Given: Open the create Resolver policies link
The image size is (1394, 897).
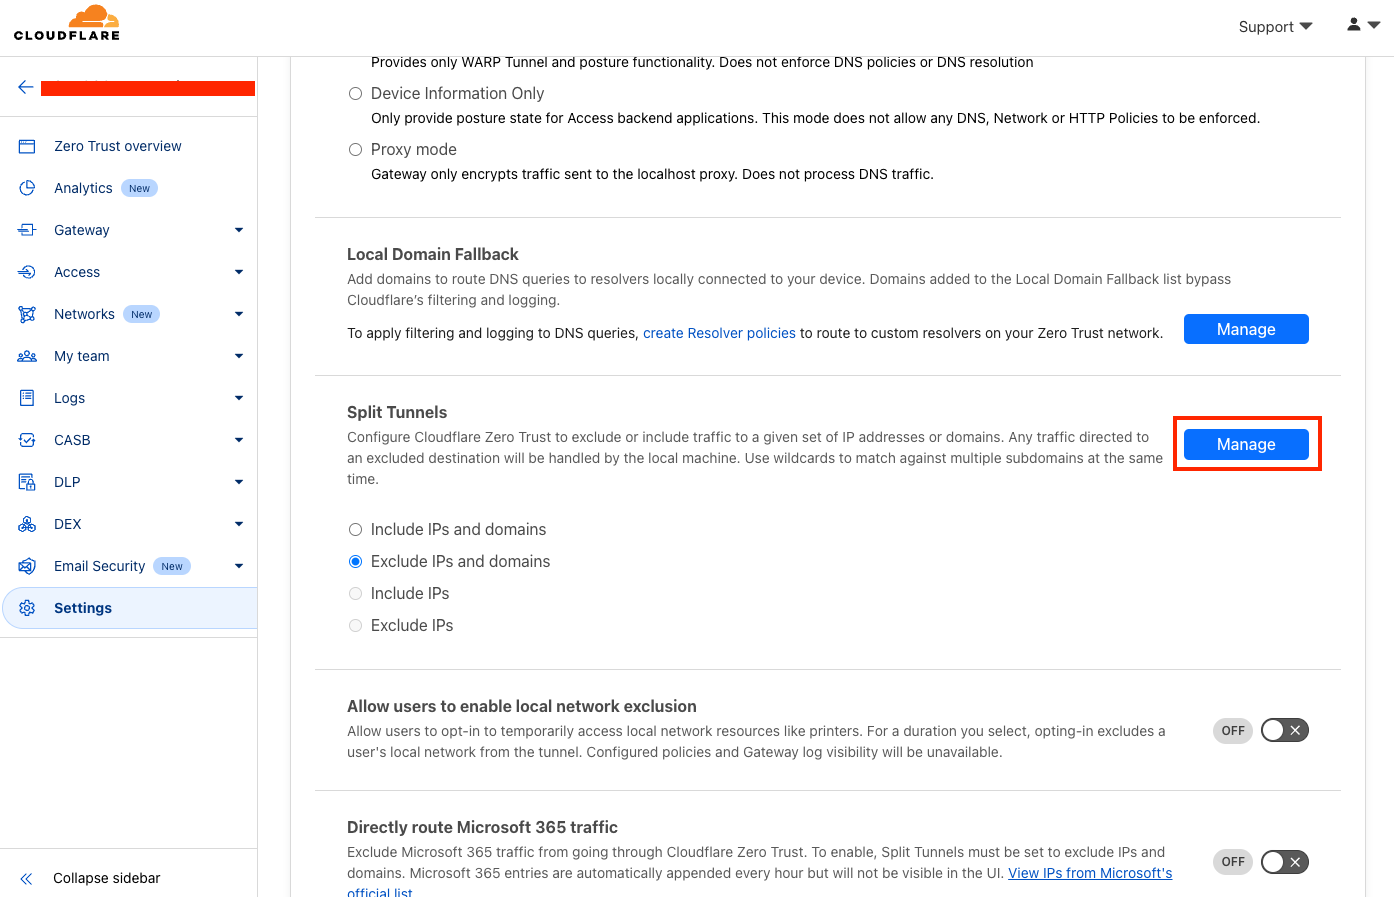Looking at the screenshot, I should pos(719,333).
